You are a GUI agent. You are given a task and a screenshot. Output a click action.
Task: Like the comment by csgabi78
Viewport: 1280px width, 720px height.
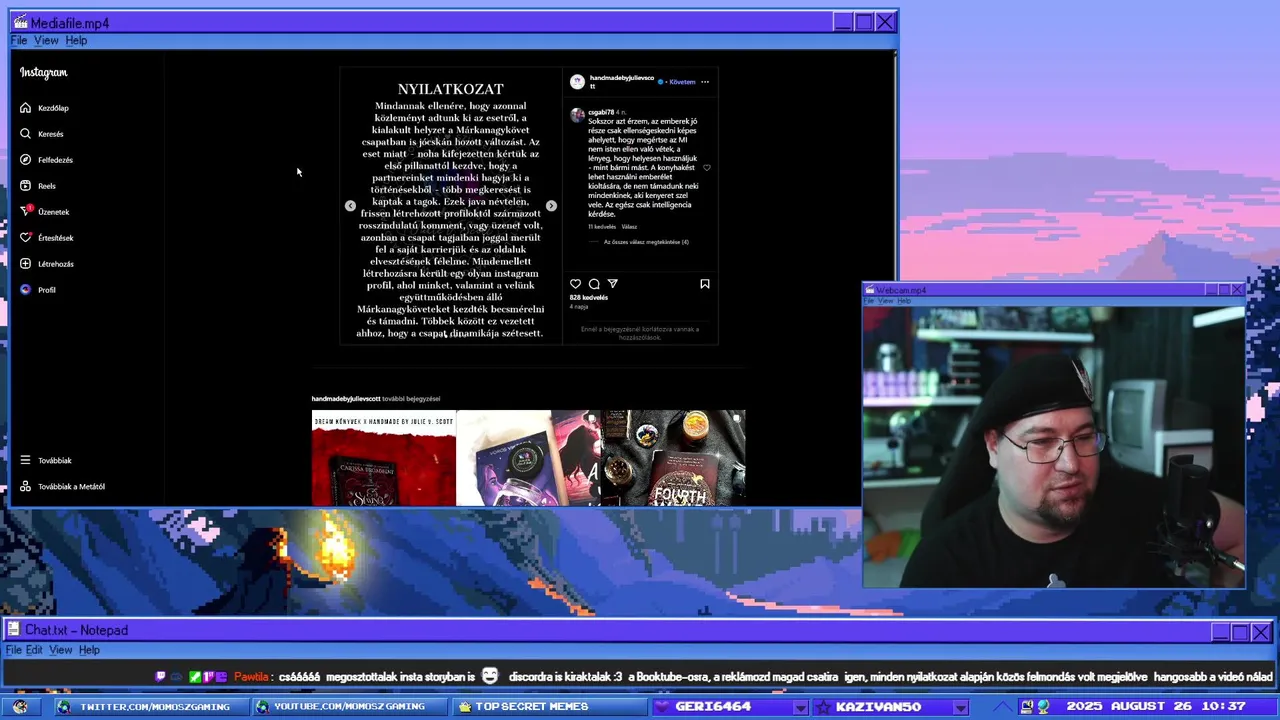(707, 168)
